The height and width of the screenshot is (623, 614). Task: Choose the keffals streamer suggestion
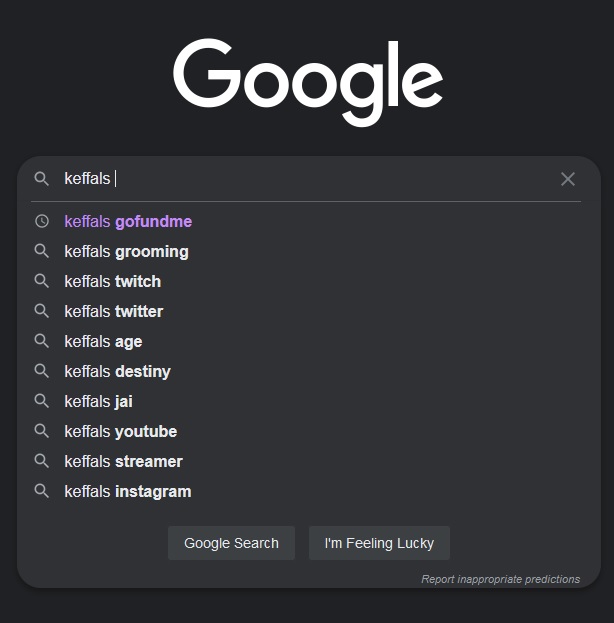coord(306,461)
